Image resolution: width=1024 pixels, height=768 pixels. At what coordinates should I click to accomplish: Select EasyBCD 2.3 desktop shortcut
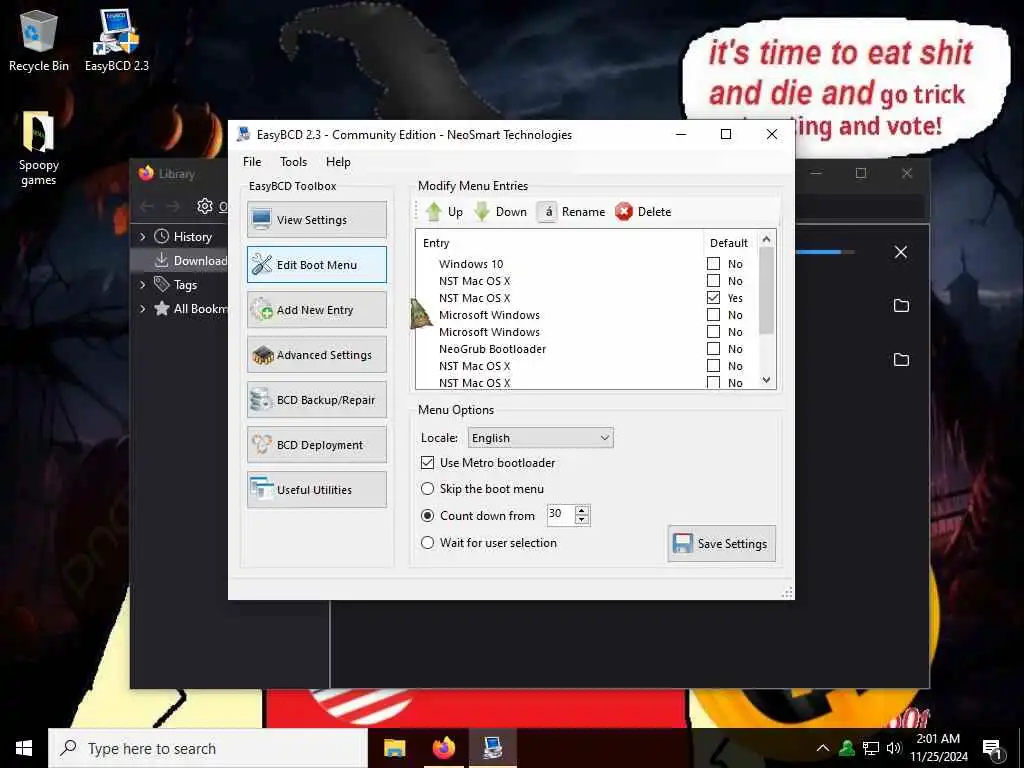(x=117, y=40)
